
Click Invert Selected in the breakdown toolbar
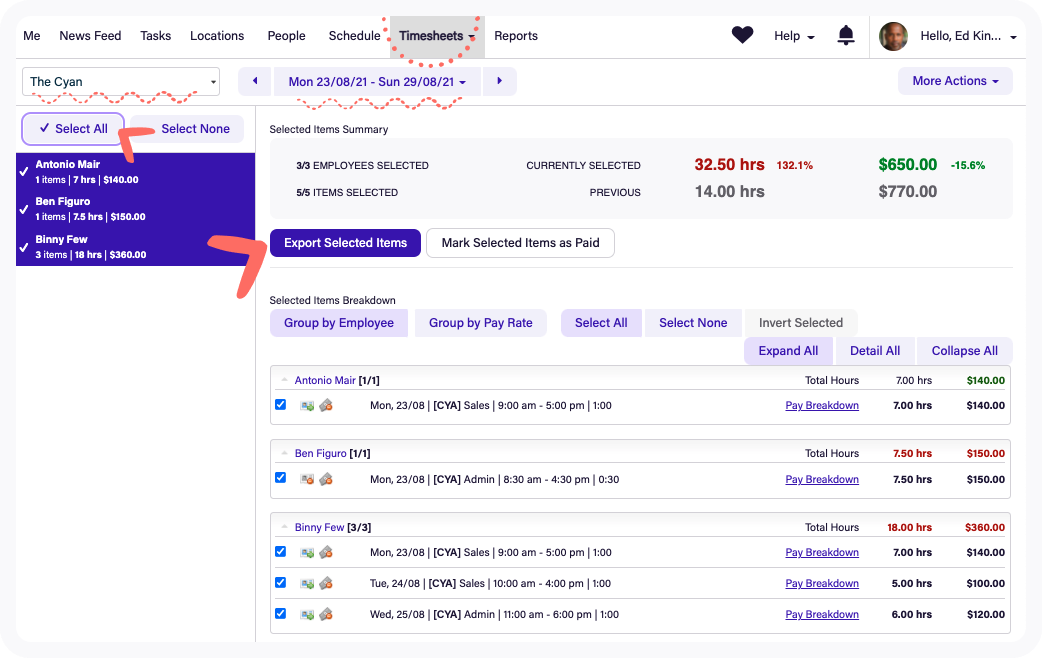tap(800, 322)
